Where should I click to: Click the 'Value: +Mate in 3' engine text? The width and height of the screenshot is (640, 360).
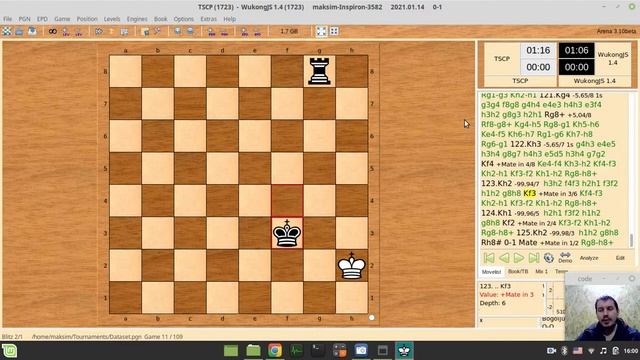(507, 294)
